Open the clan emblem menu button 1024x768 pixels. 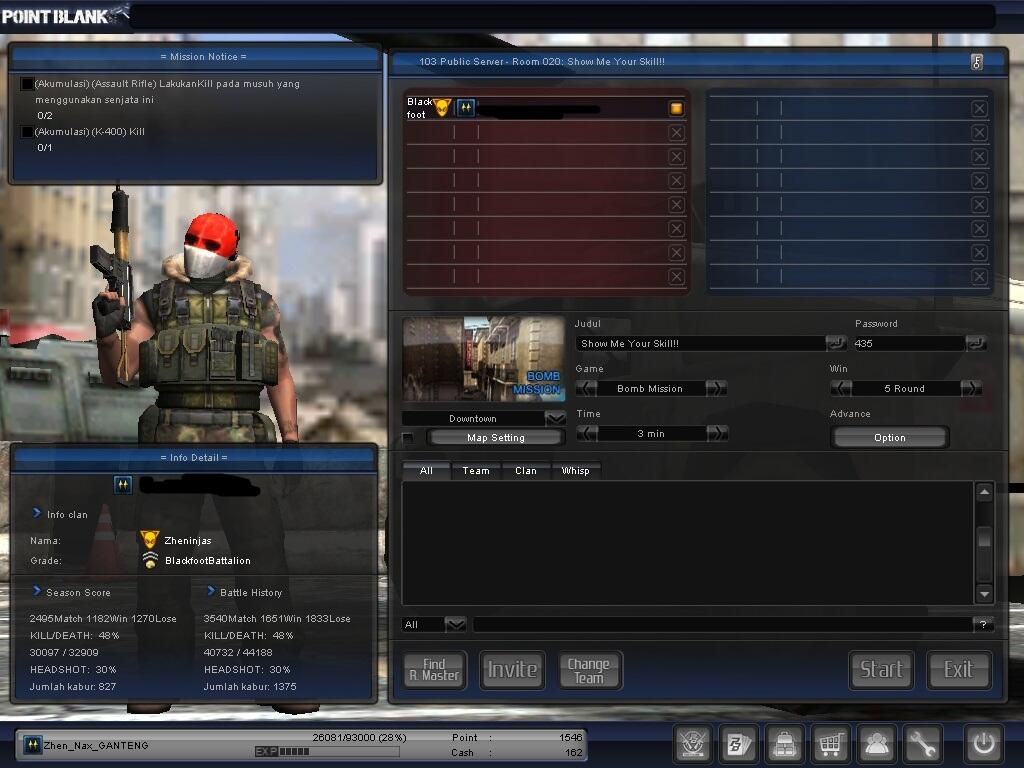pos(692,743)
